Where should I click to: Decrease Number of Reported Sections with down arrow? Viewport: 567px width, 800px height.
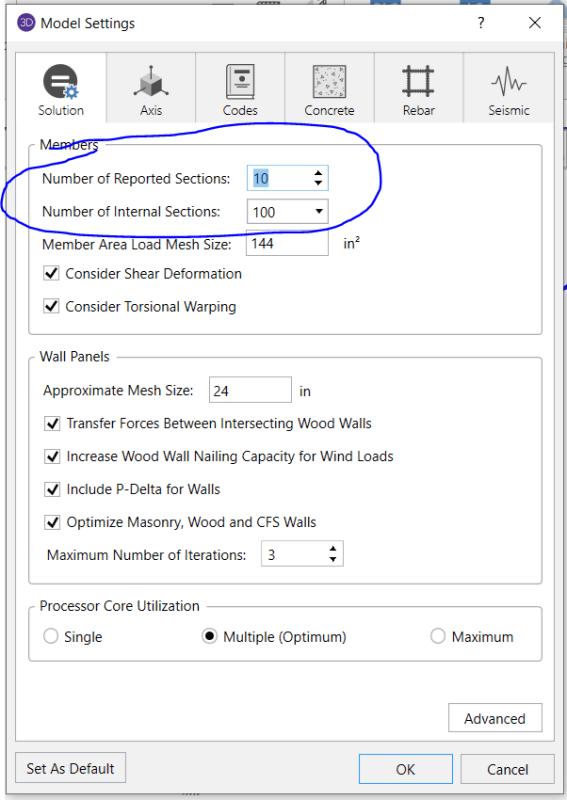[x=318, y=183]
